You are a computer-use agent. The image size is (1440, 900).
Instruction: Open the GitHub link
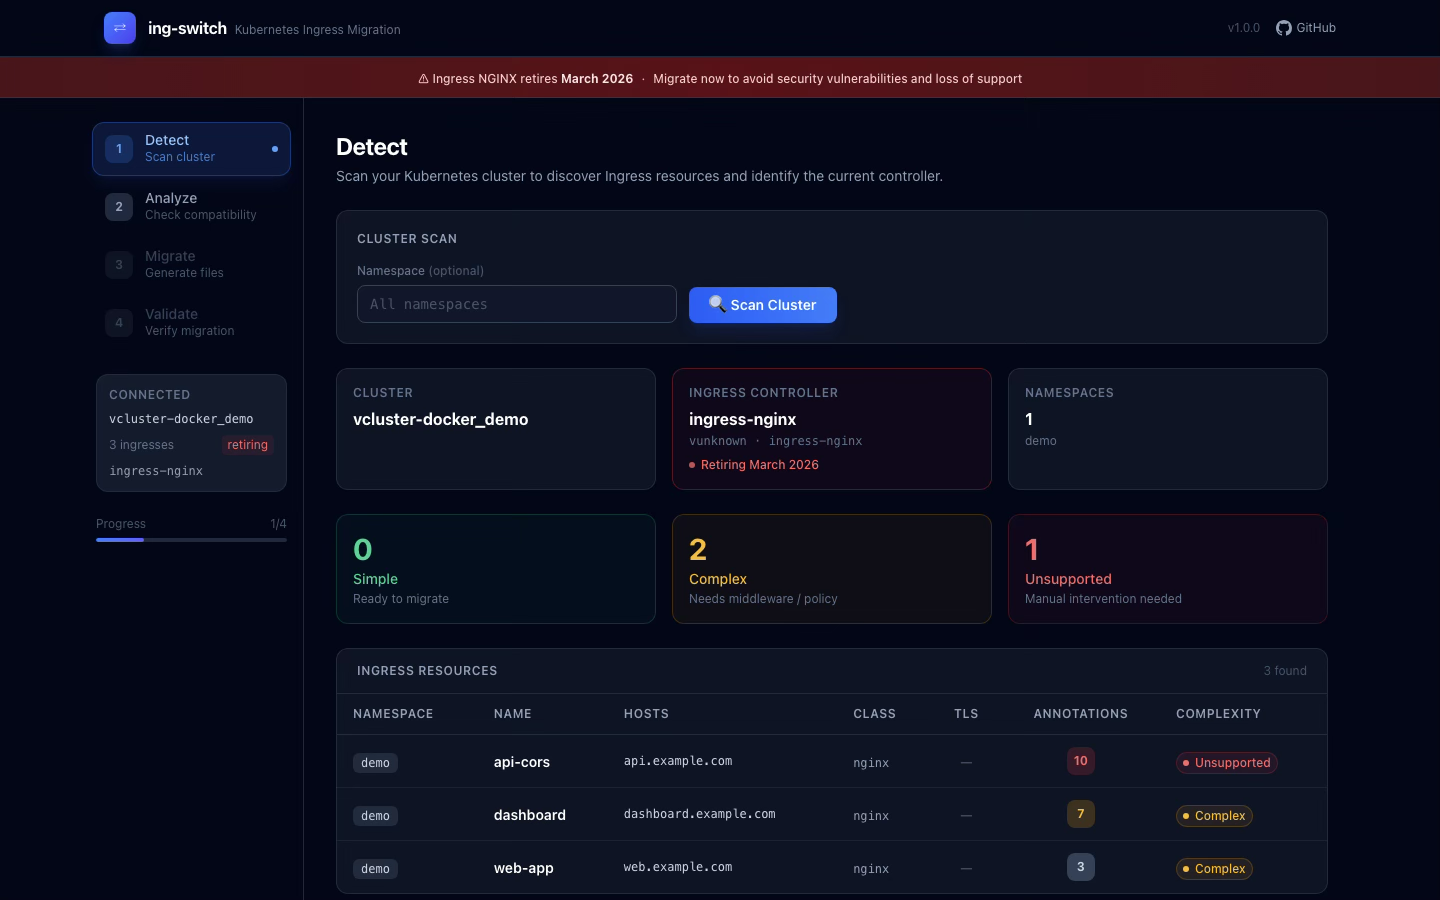pos(1306,28)
